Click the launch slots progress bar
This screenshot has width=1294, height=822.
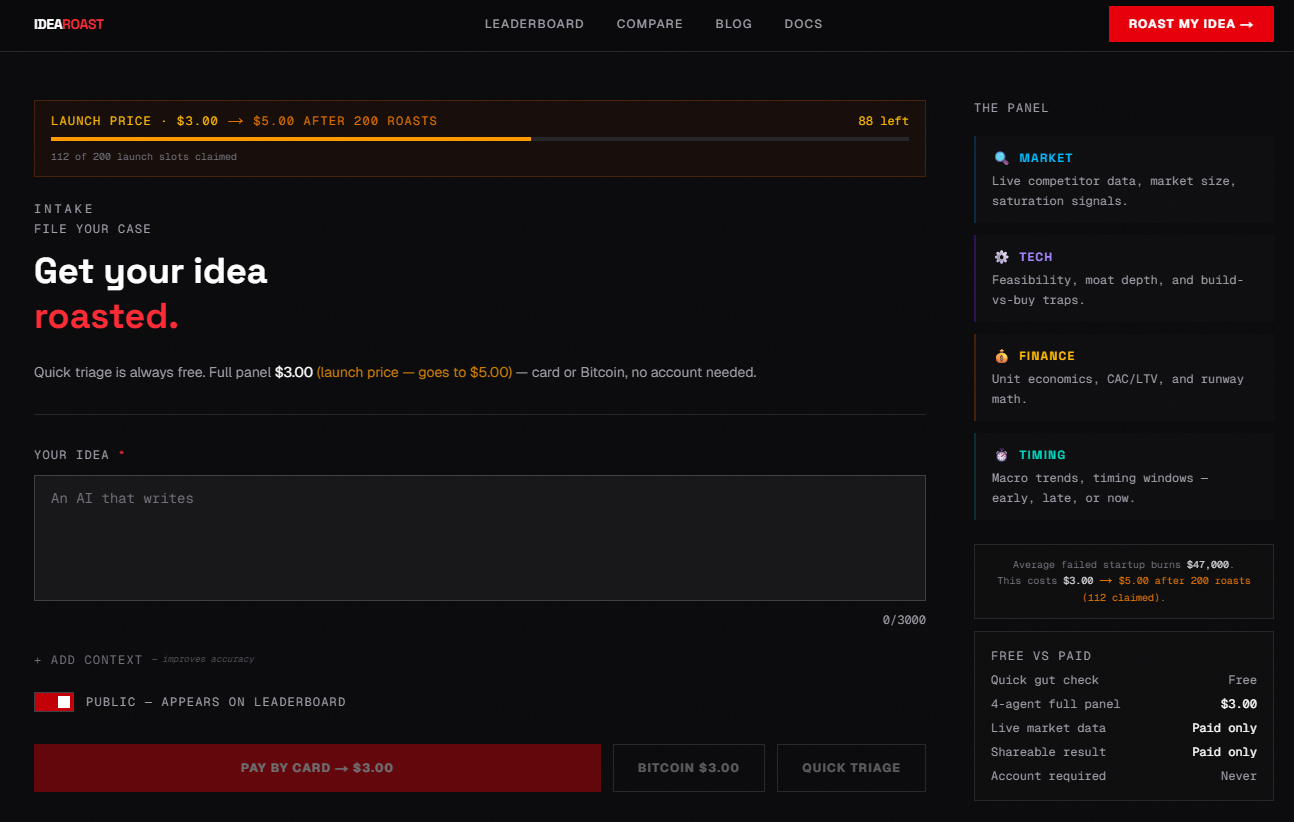[x=480, y=139]
